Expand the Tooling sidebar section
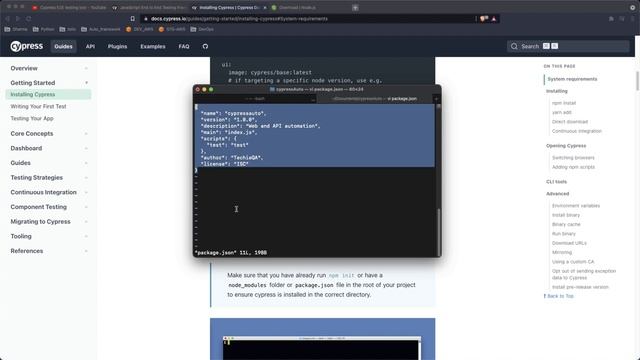Viewport: 640px width, 360px height. 49,236
